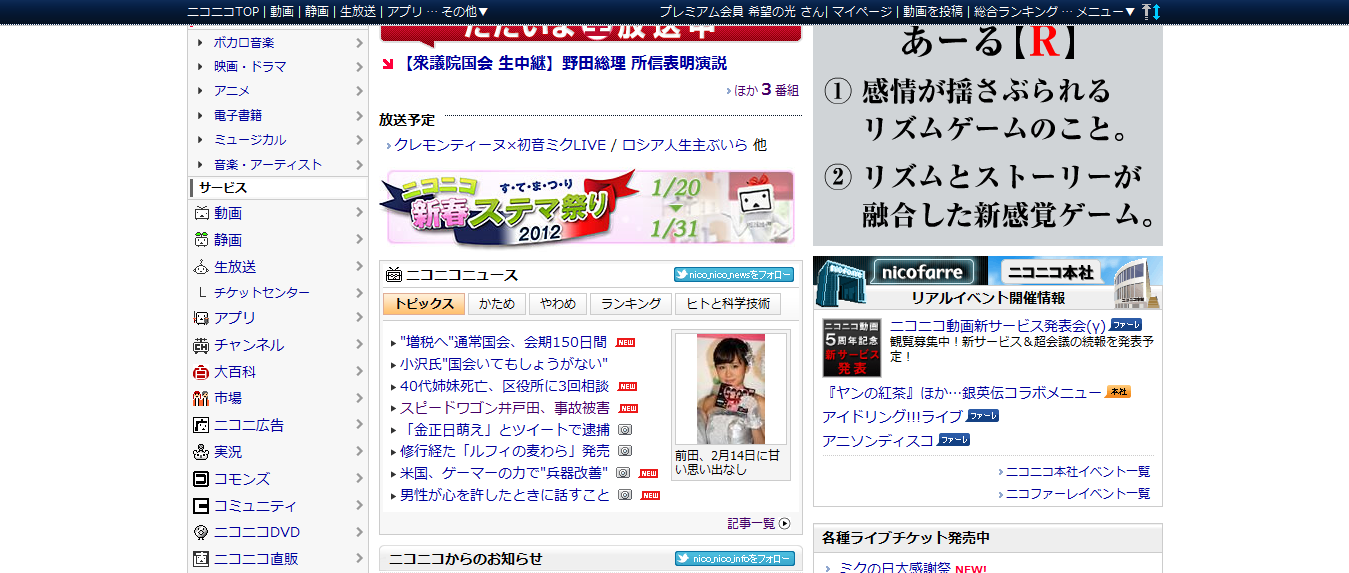Switch to the かため news tab
1349x573 pixels.
[x=497, y=304]
